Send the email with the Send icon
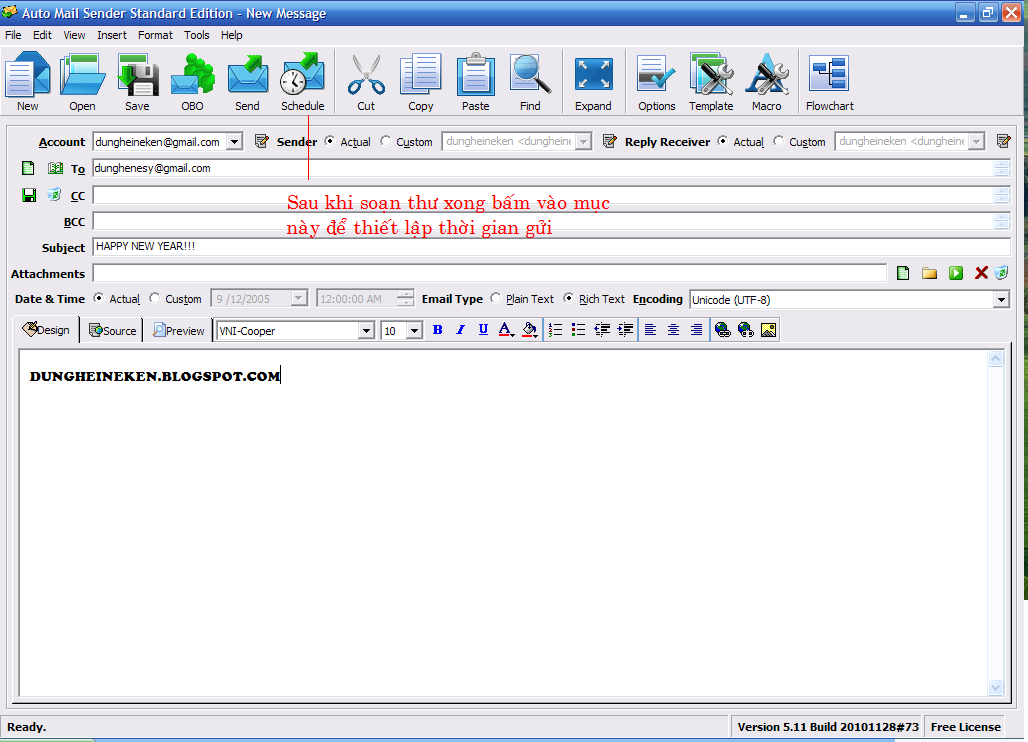 pos(247,82)
